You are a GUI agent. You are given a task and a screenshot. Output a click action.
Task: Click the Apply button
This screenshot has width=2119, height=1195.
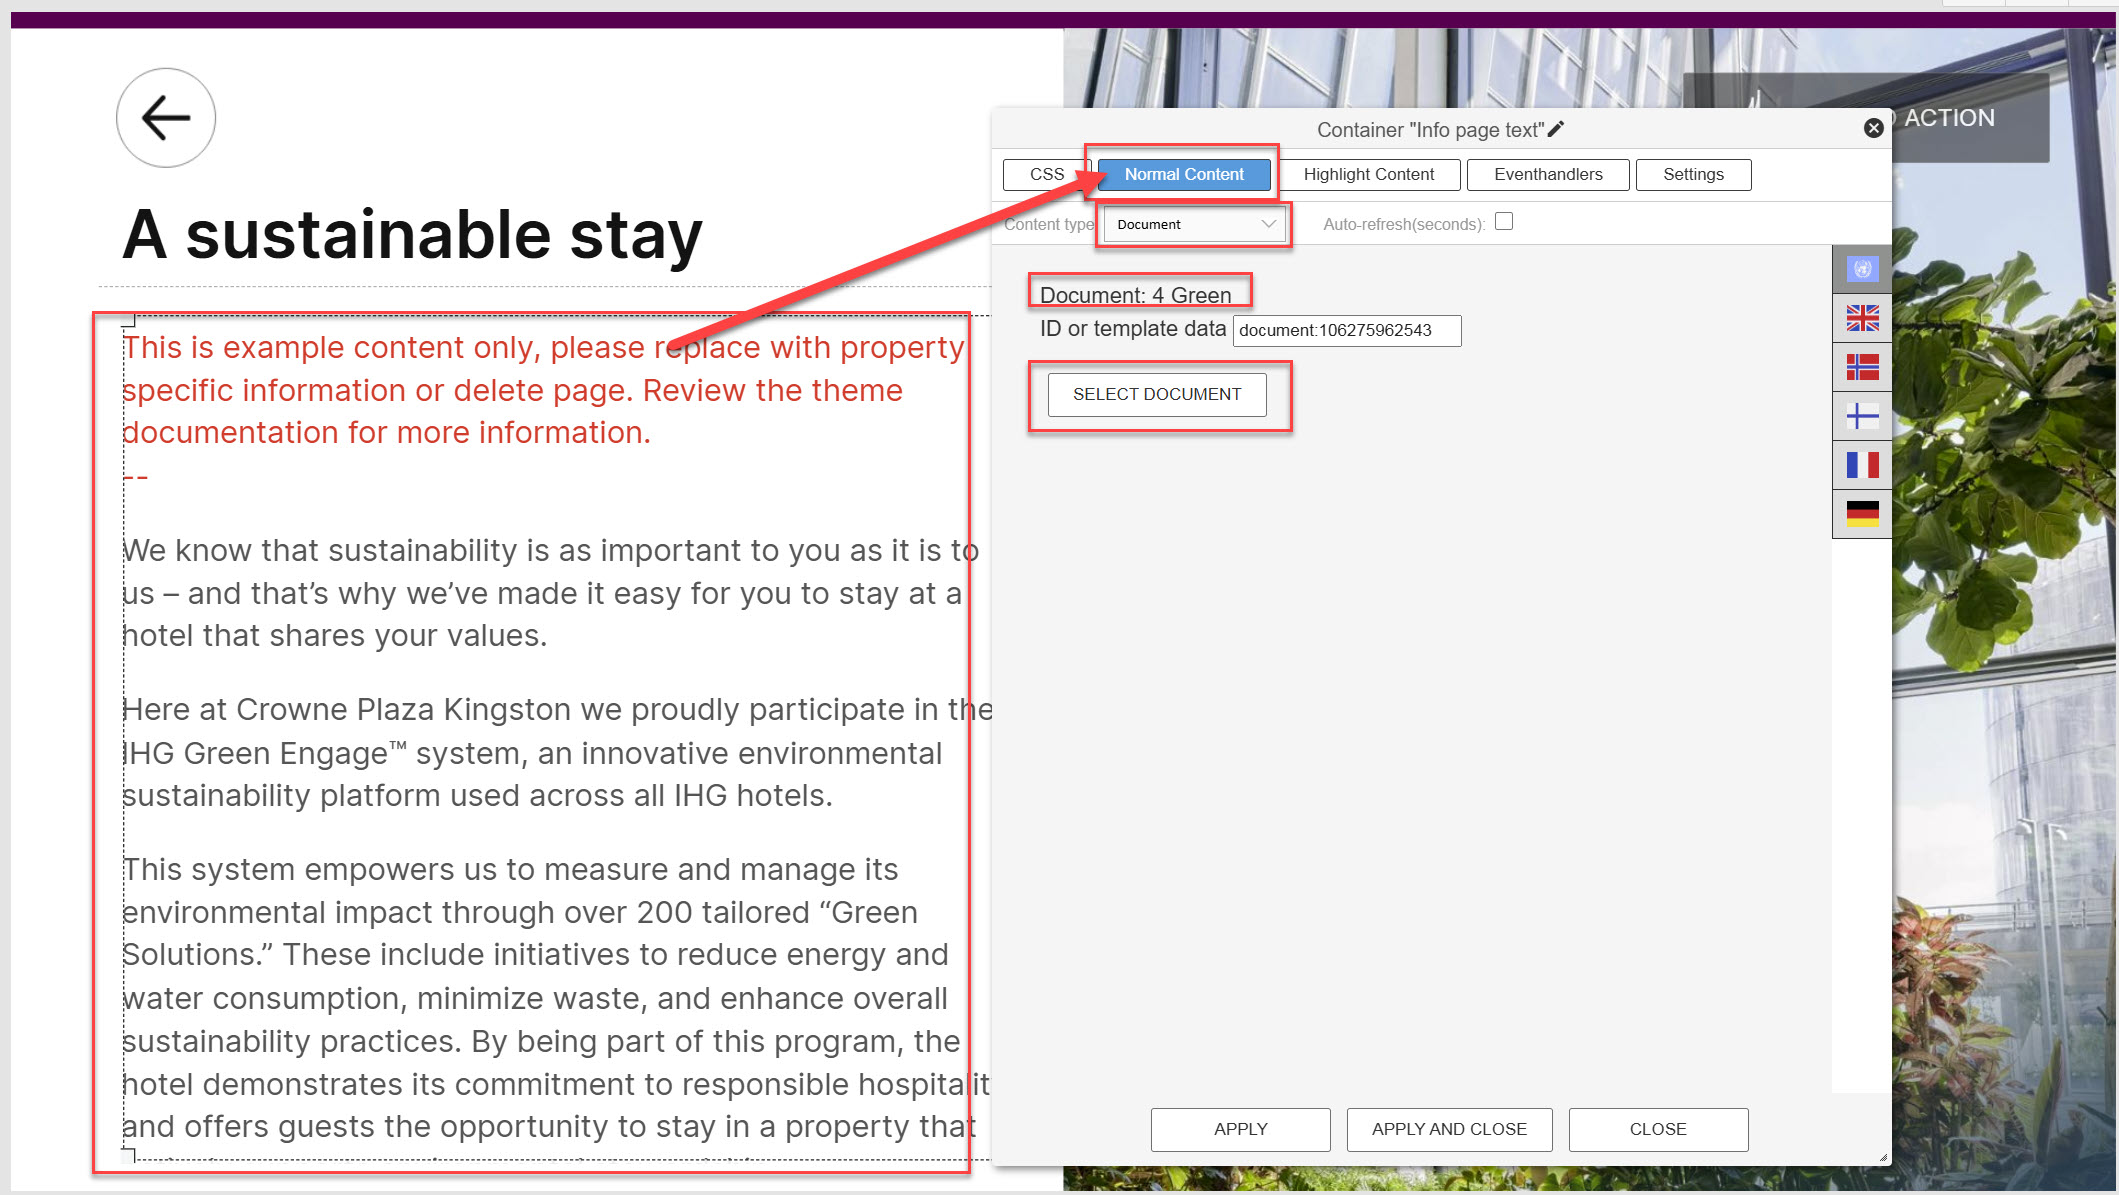click(x=1240, y=1129)
